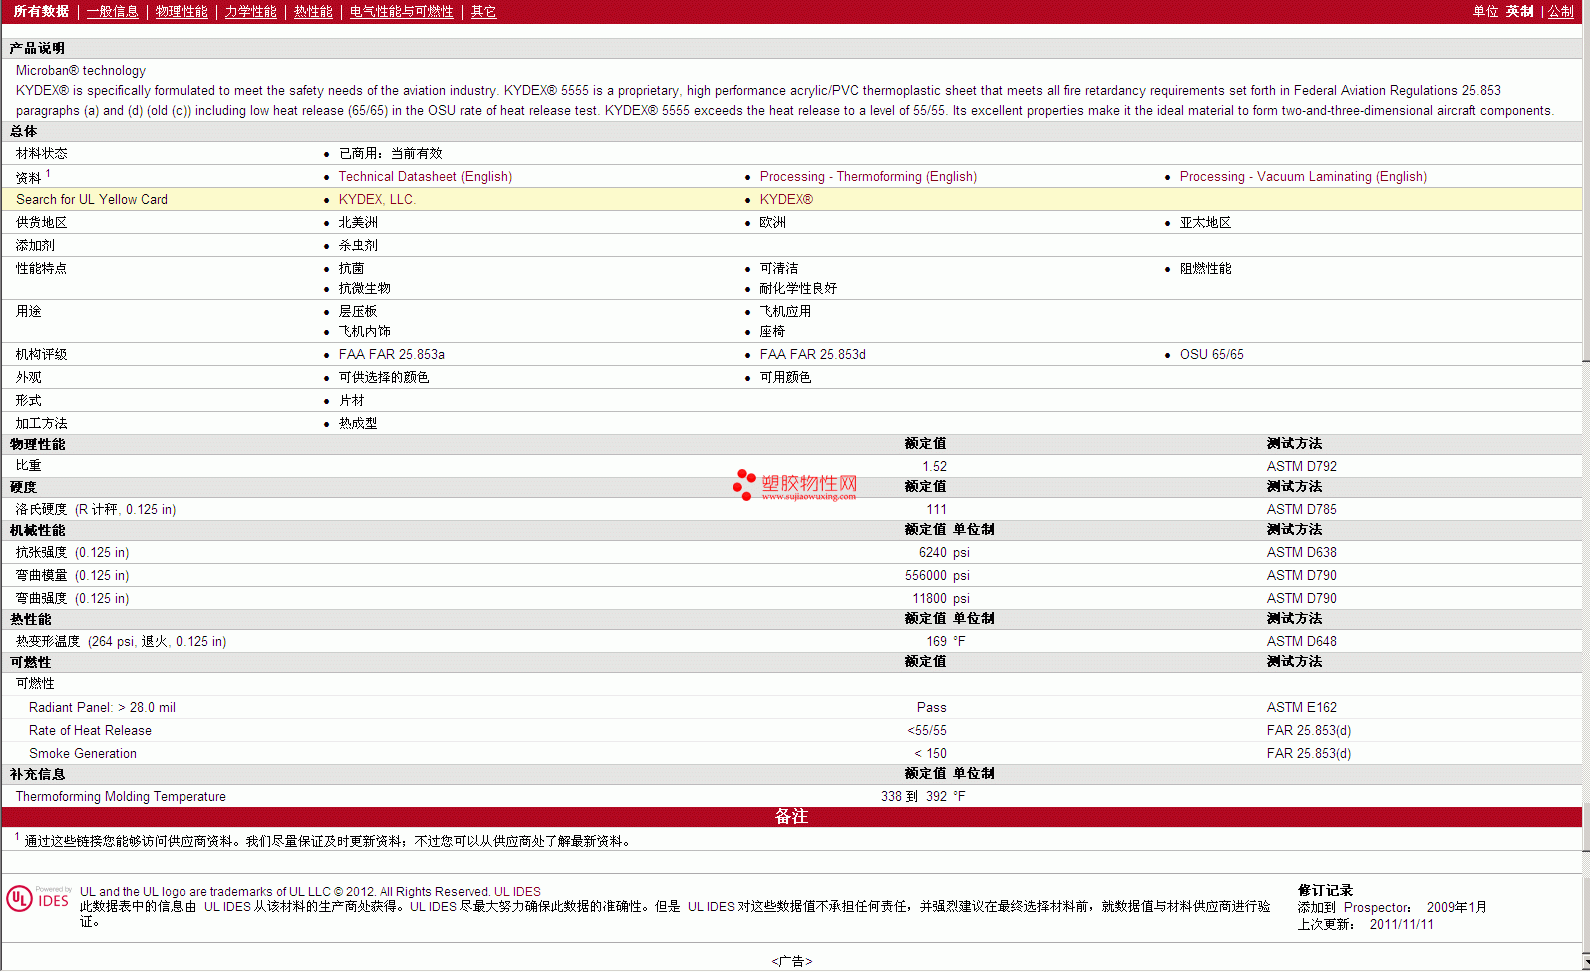
Task: Click the 阻燃性能 feature entry
Action: (x=1205, y=268)
